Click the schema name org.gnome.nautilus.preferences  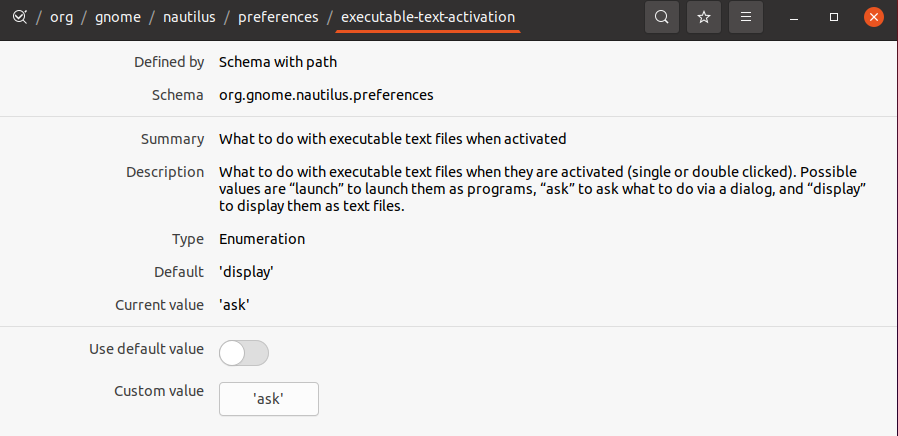[326, 95]
